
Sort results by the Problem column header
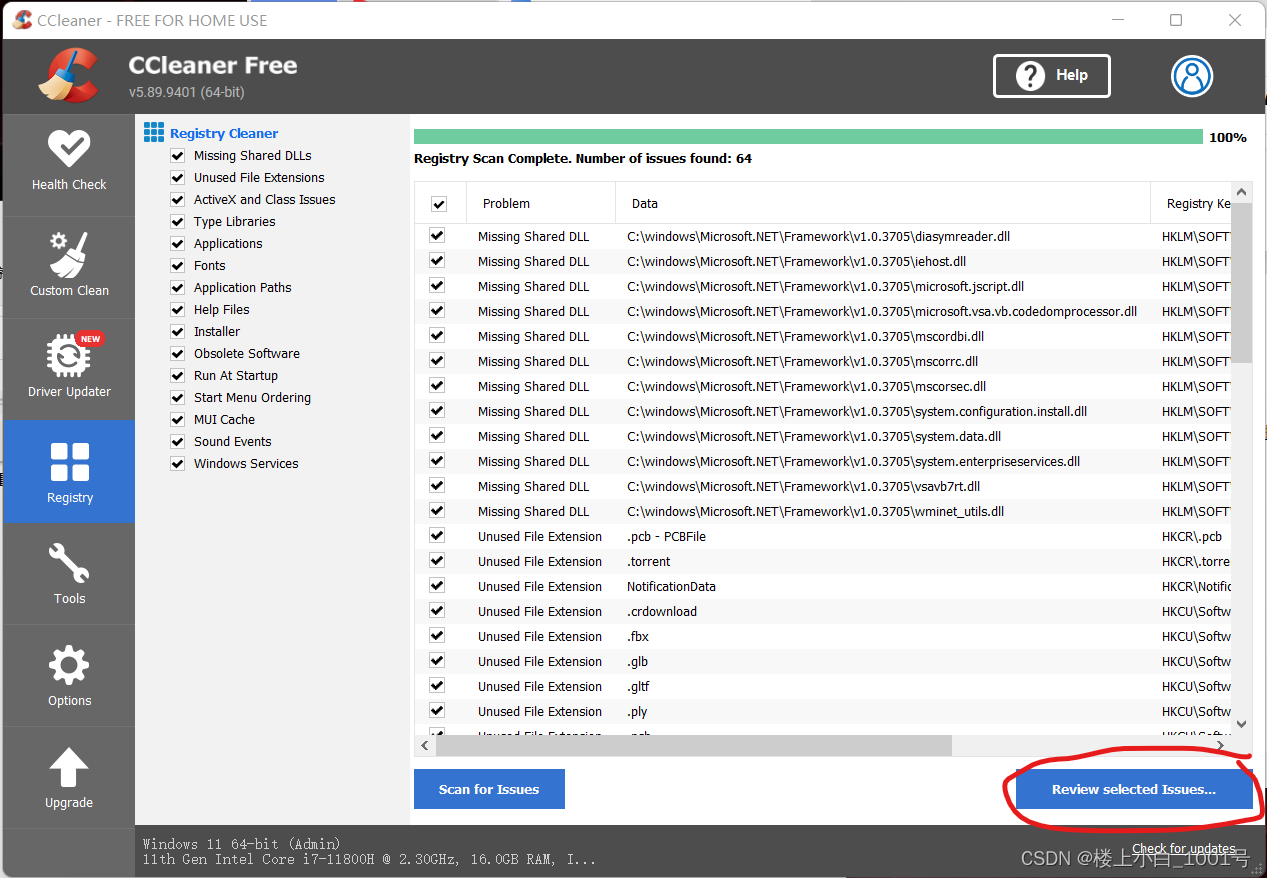click(x=541, y=203)
